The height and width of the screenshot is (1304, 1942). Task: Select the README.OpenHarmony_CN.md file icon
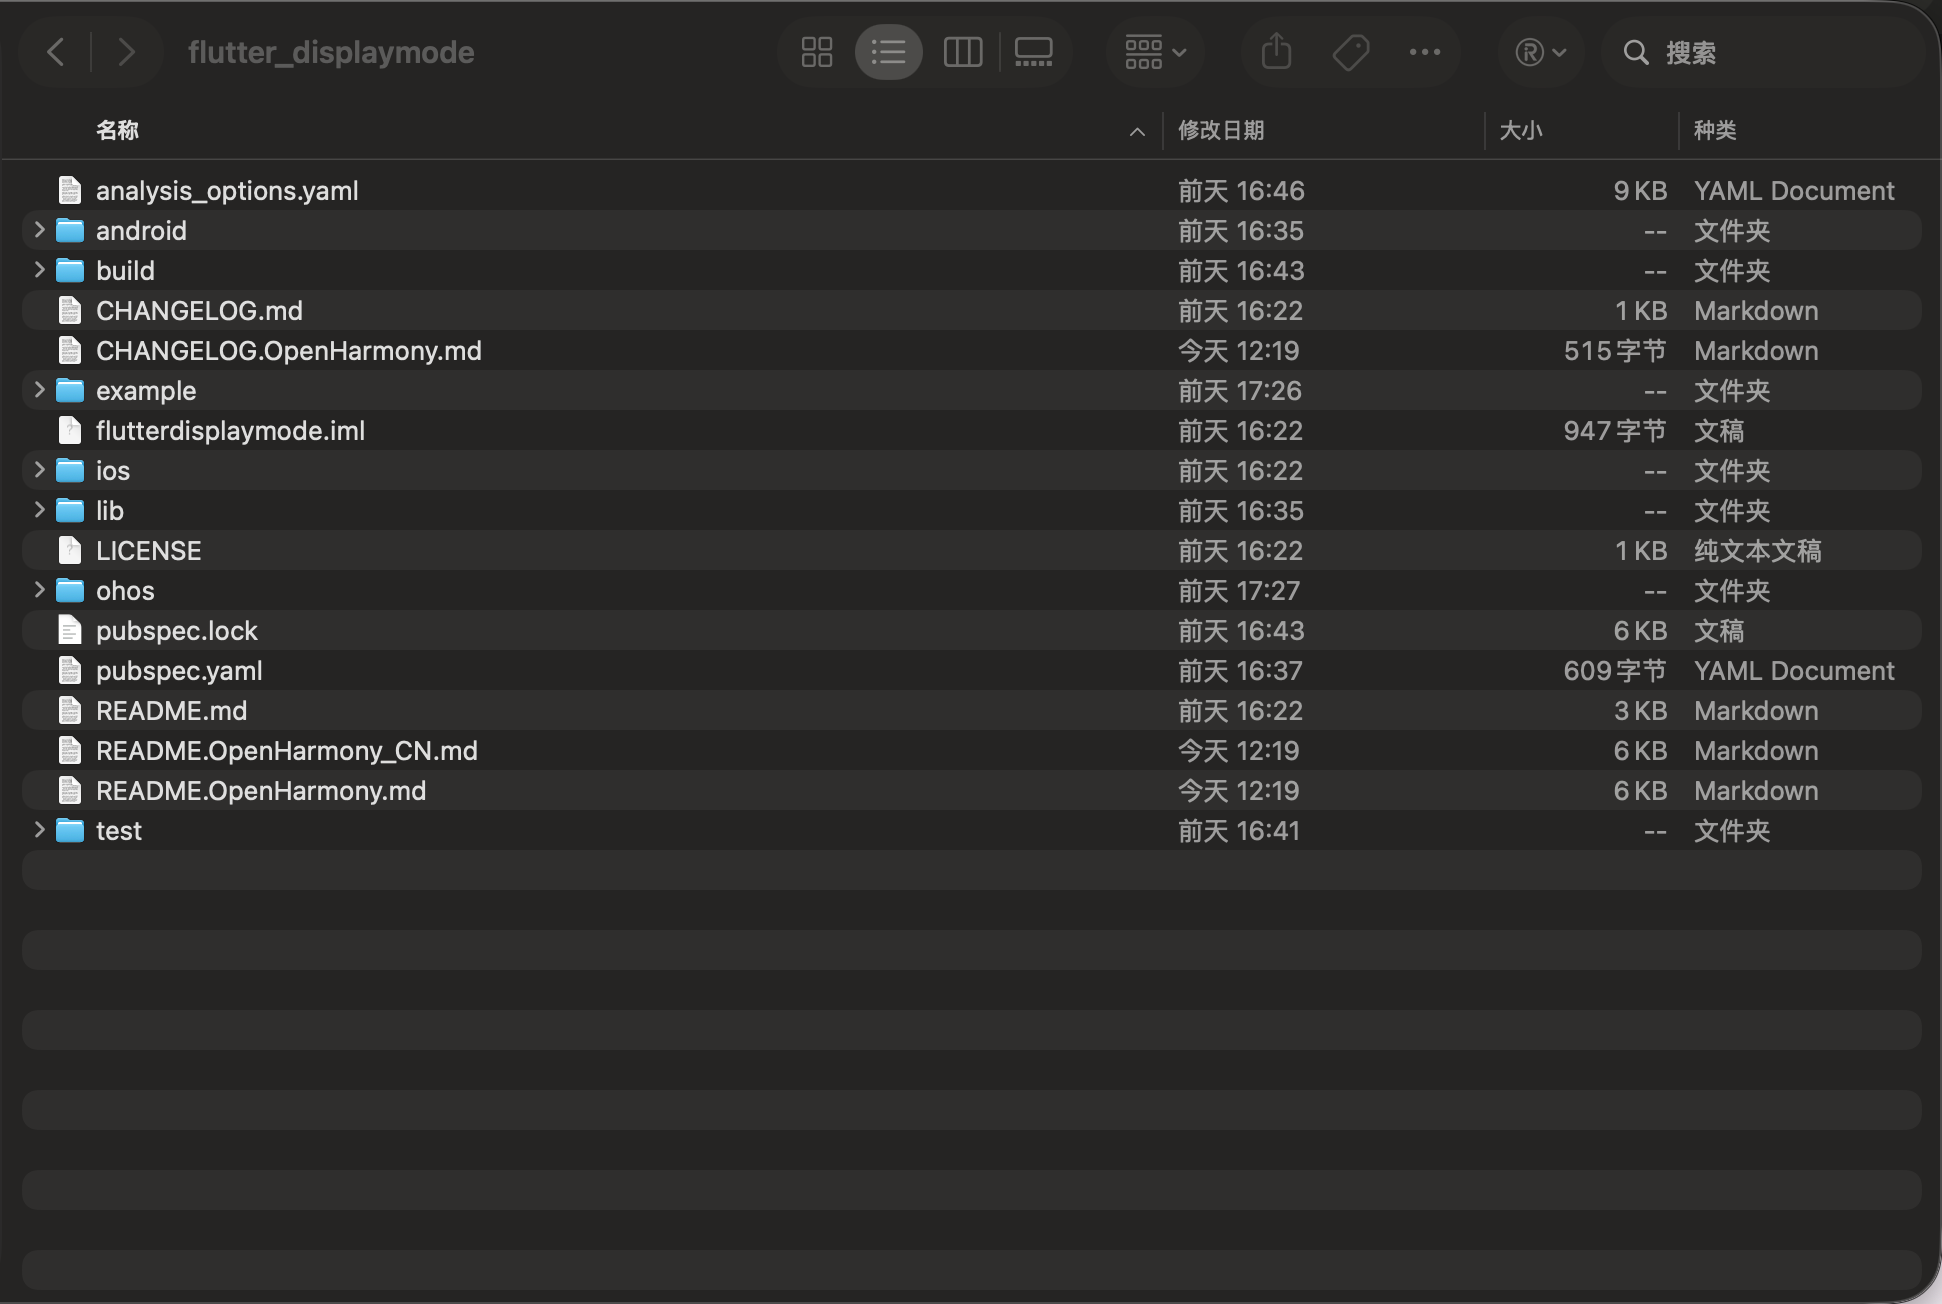pos(70,750)
